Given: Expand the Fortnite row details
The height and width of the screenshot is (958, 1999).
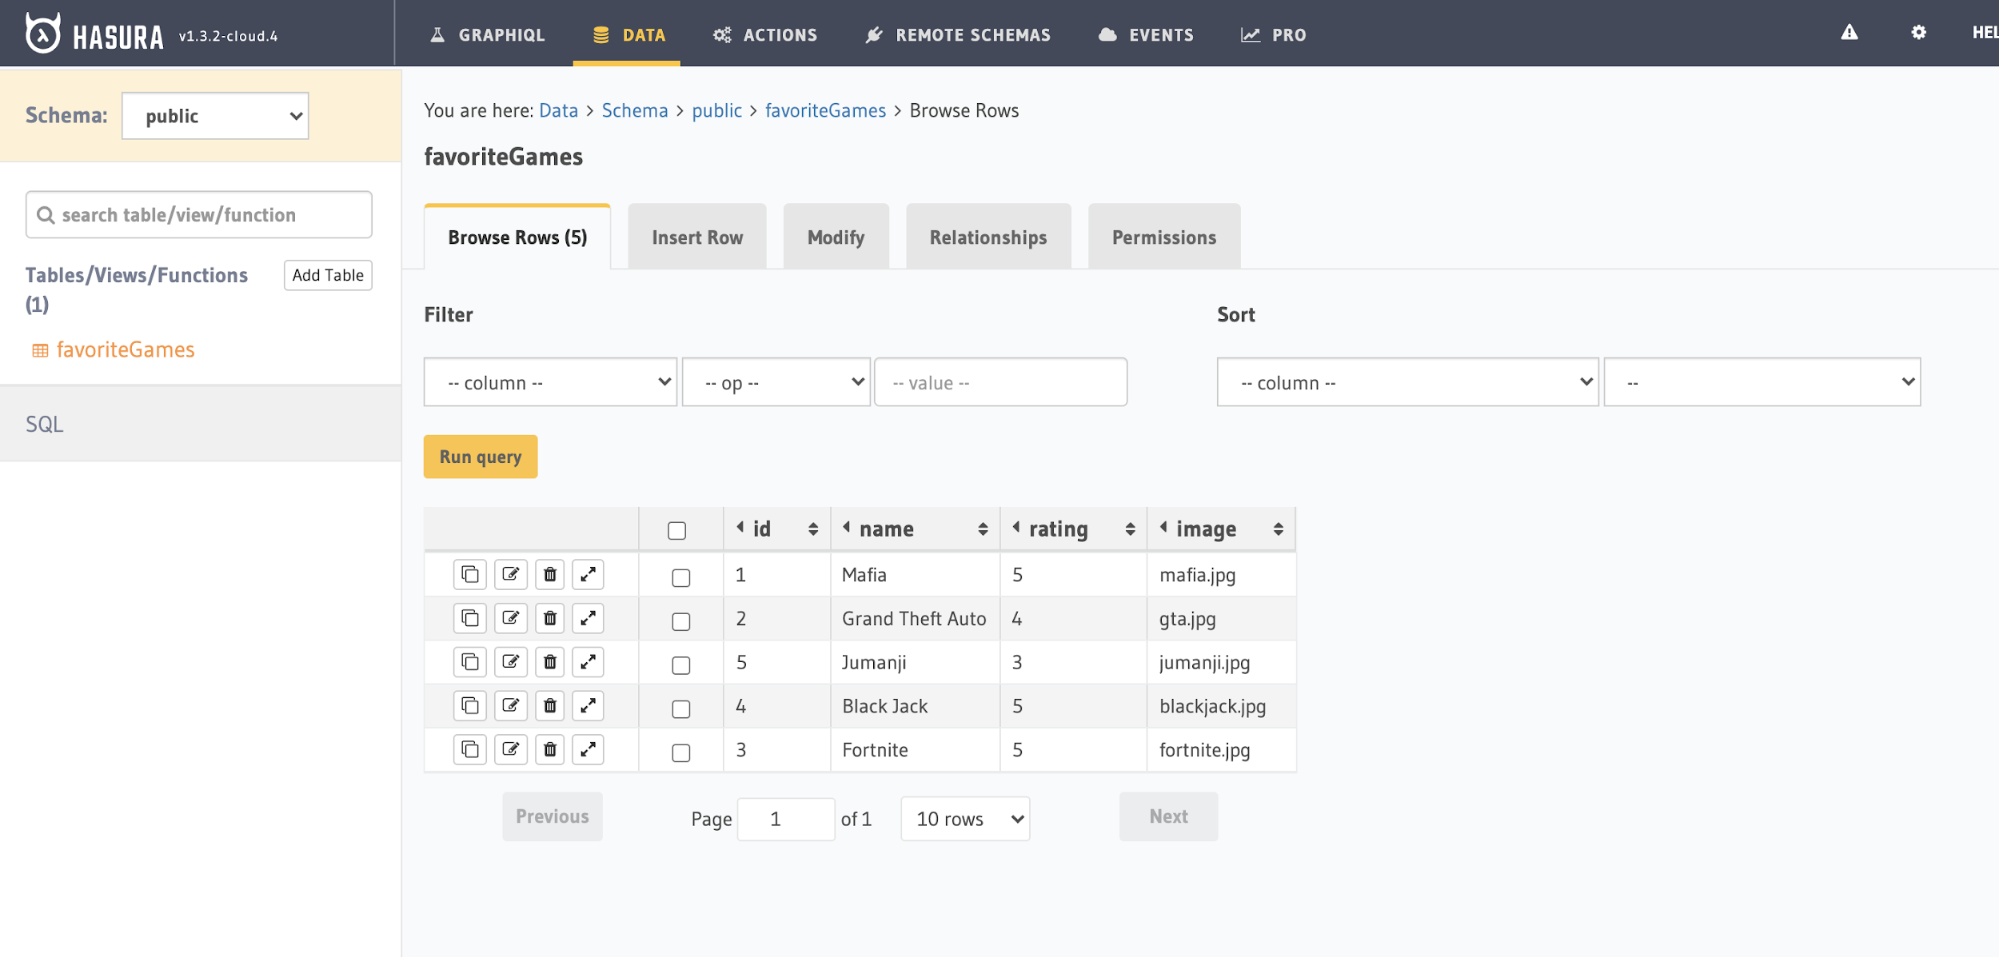Looking at the screenshot, I should pos(588,749).
